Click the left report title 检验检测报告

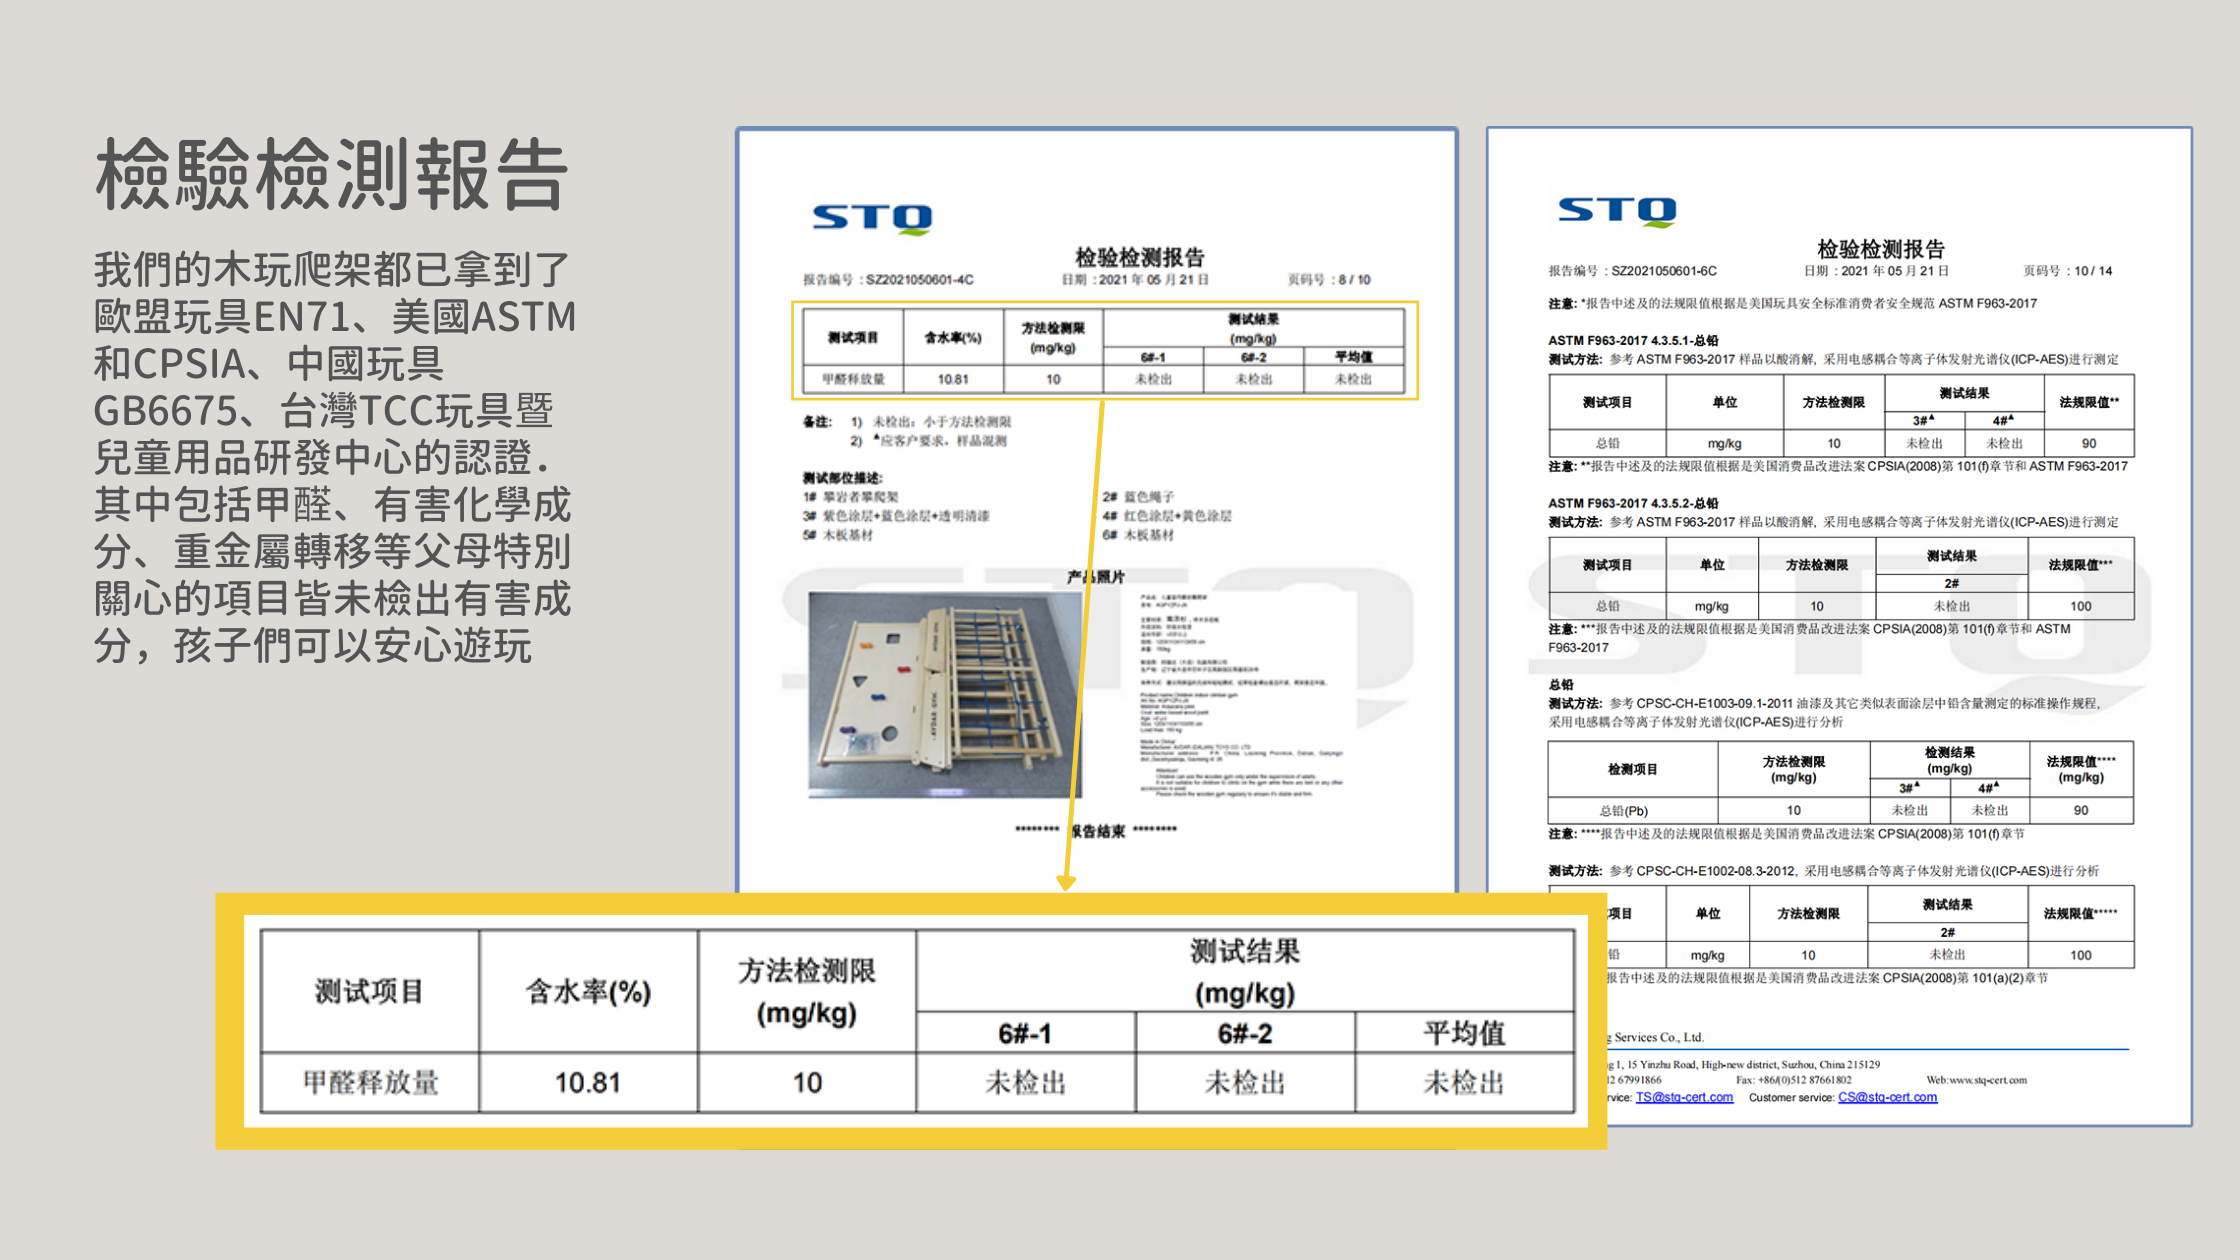pos(1139,256)
